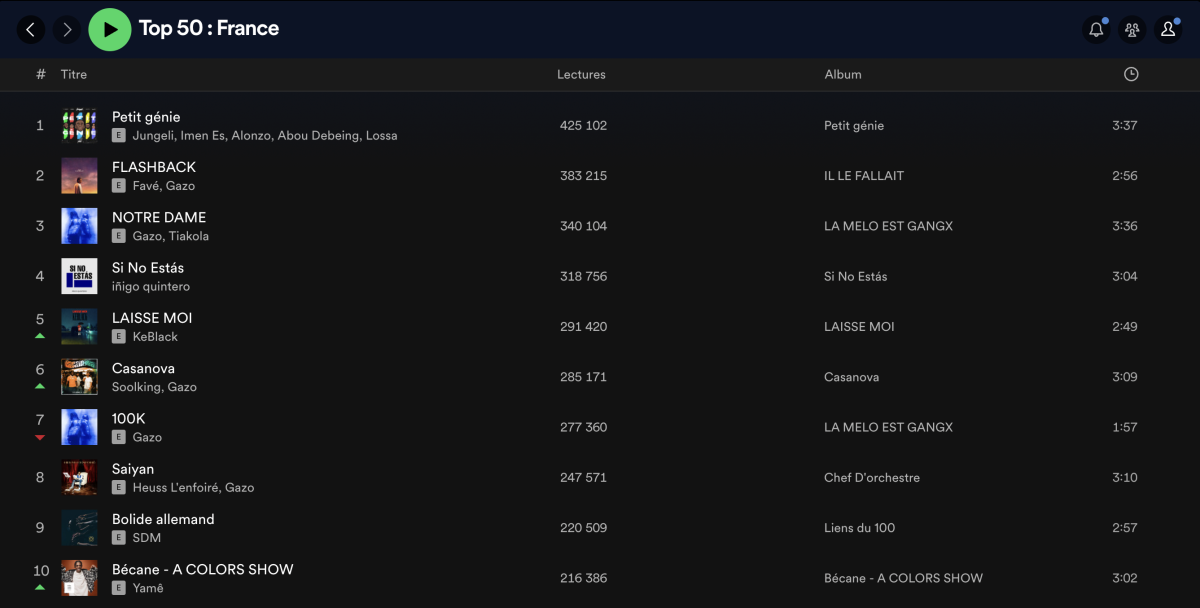
Task: Open the user profile icon
Action: (x=1168, y=30)
